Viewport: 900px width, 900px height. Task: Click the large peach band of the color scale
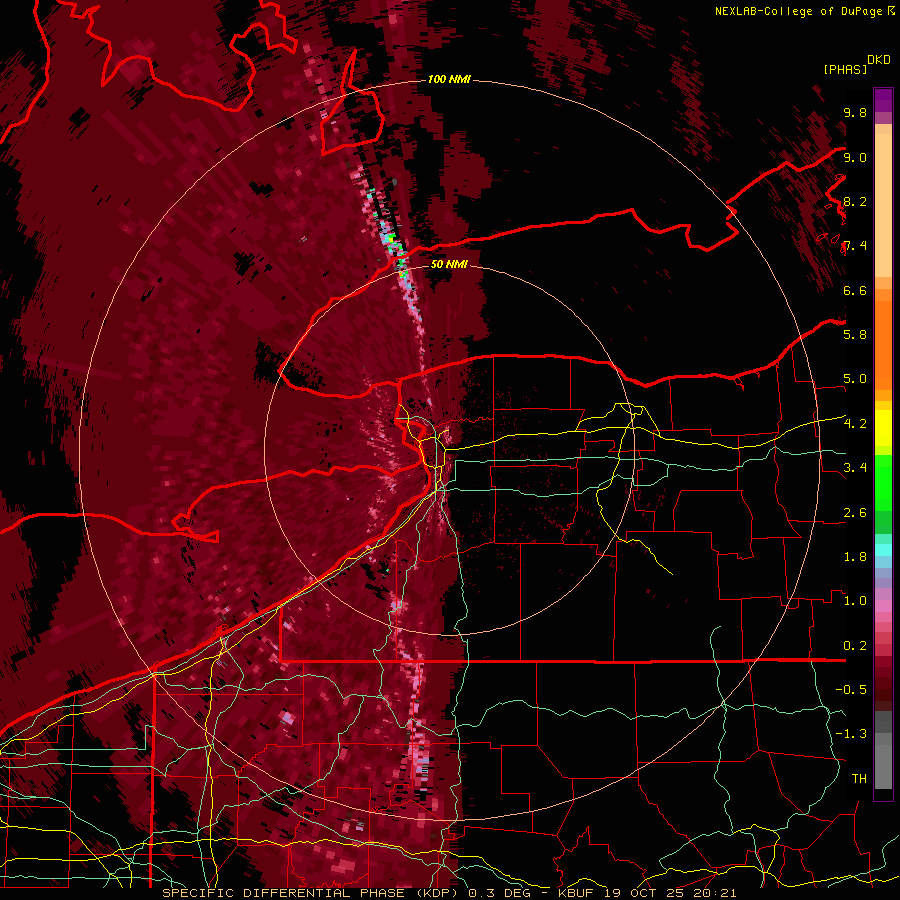pyautogui.click(x=883, y=205)
